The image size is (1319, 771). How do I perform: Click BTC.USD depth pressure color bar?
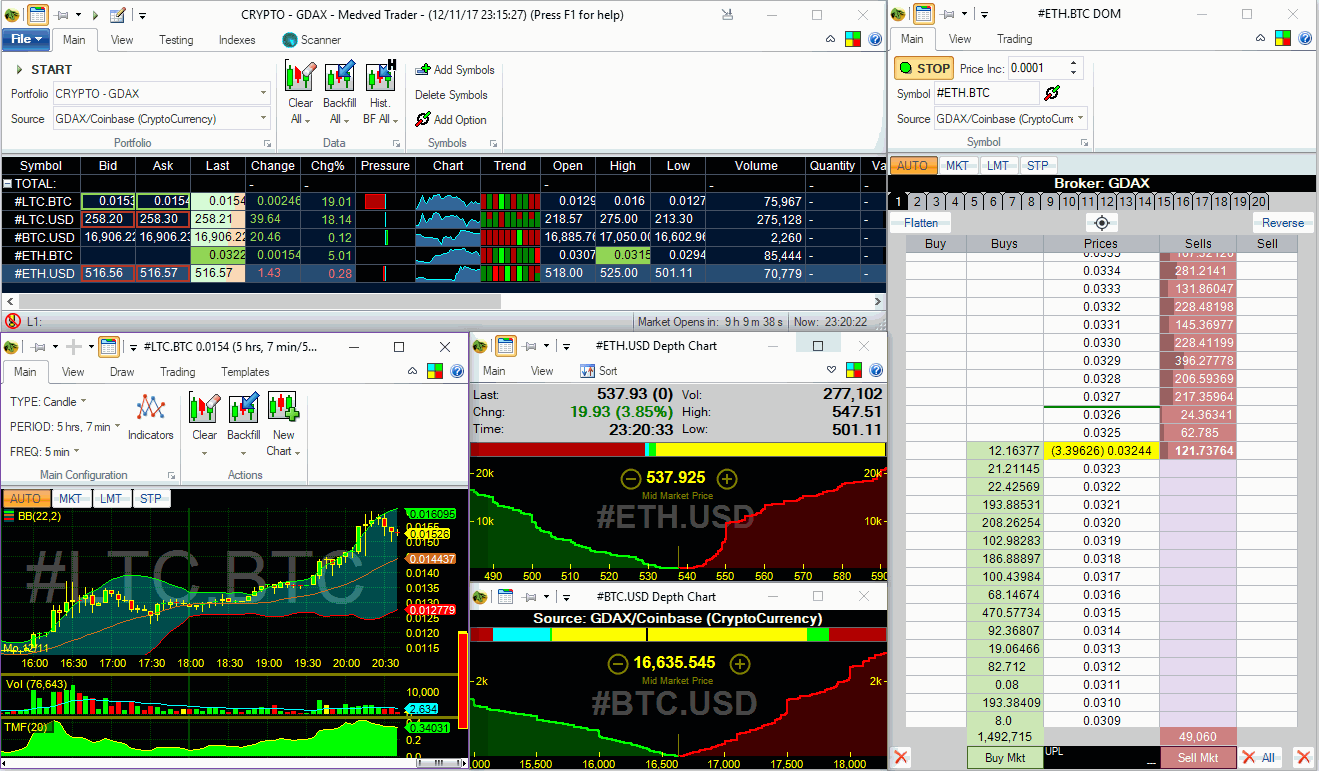pyautogui.click(x=678, y=634)
